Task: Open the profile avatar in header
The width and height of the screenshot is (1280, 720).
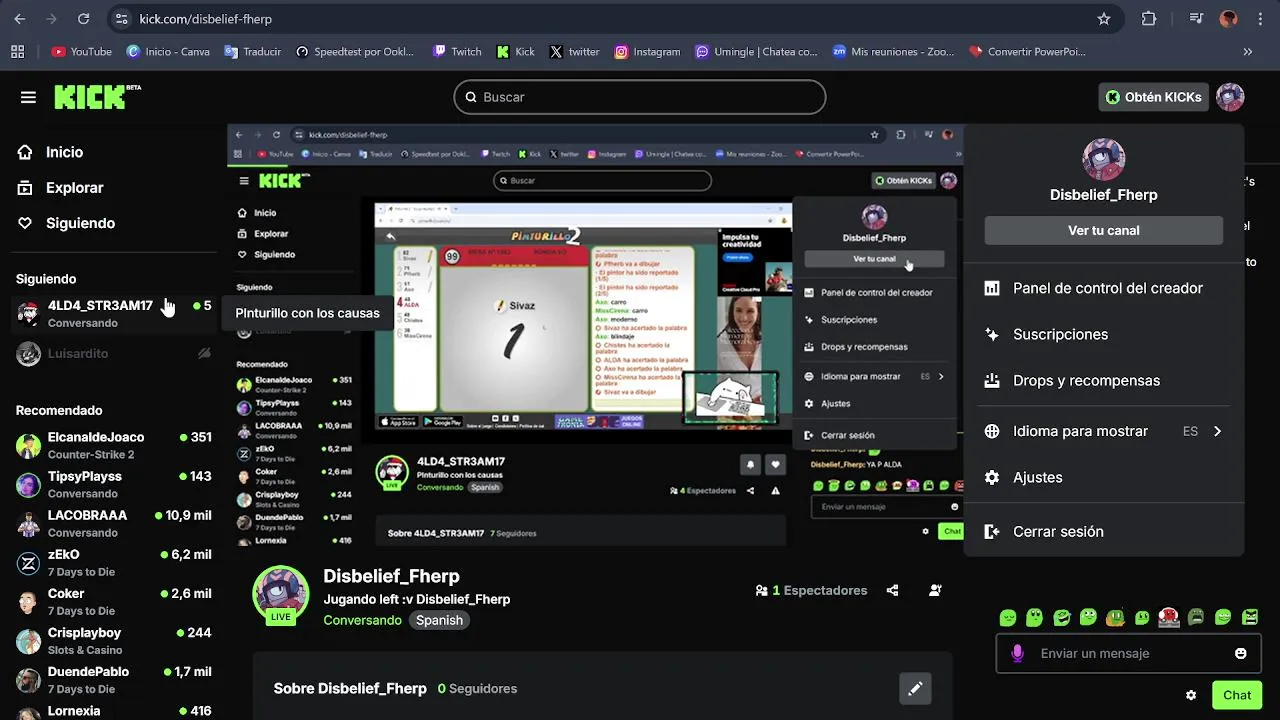Action: pyautogui.click(x=1230, y=97)
